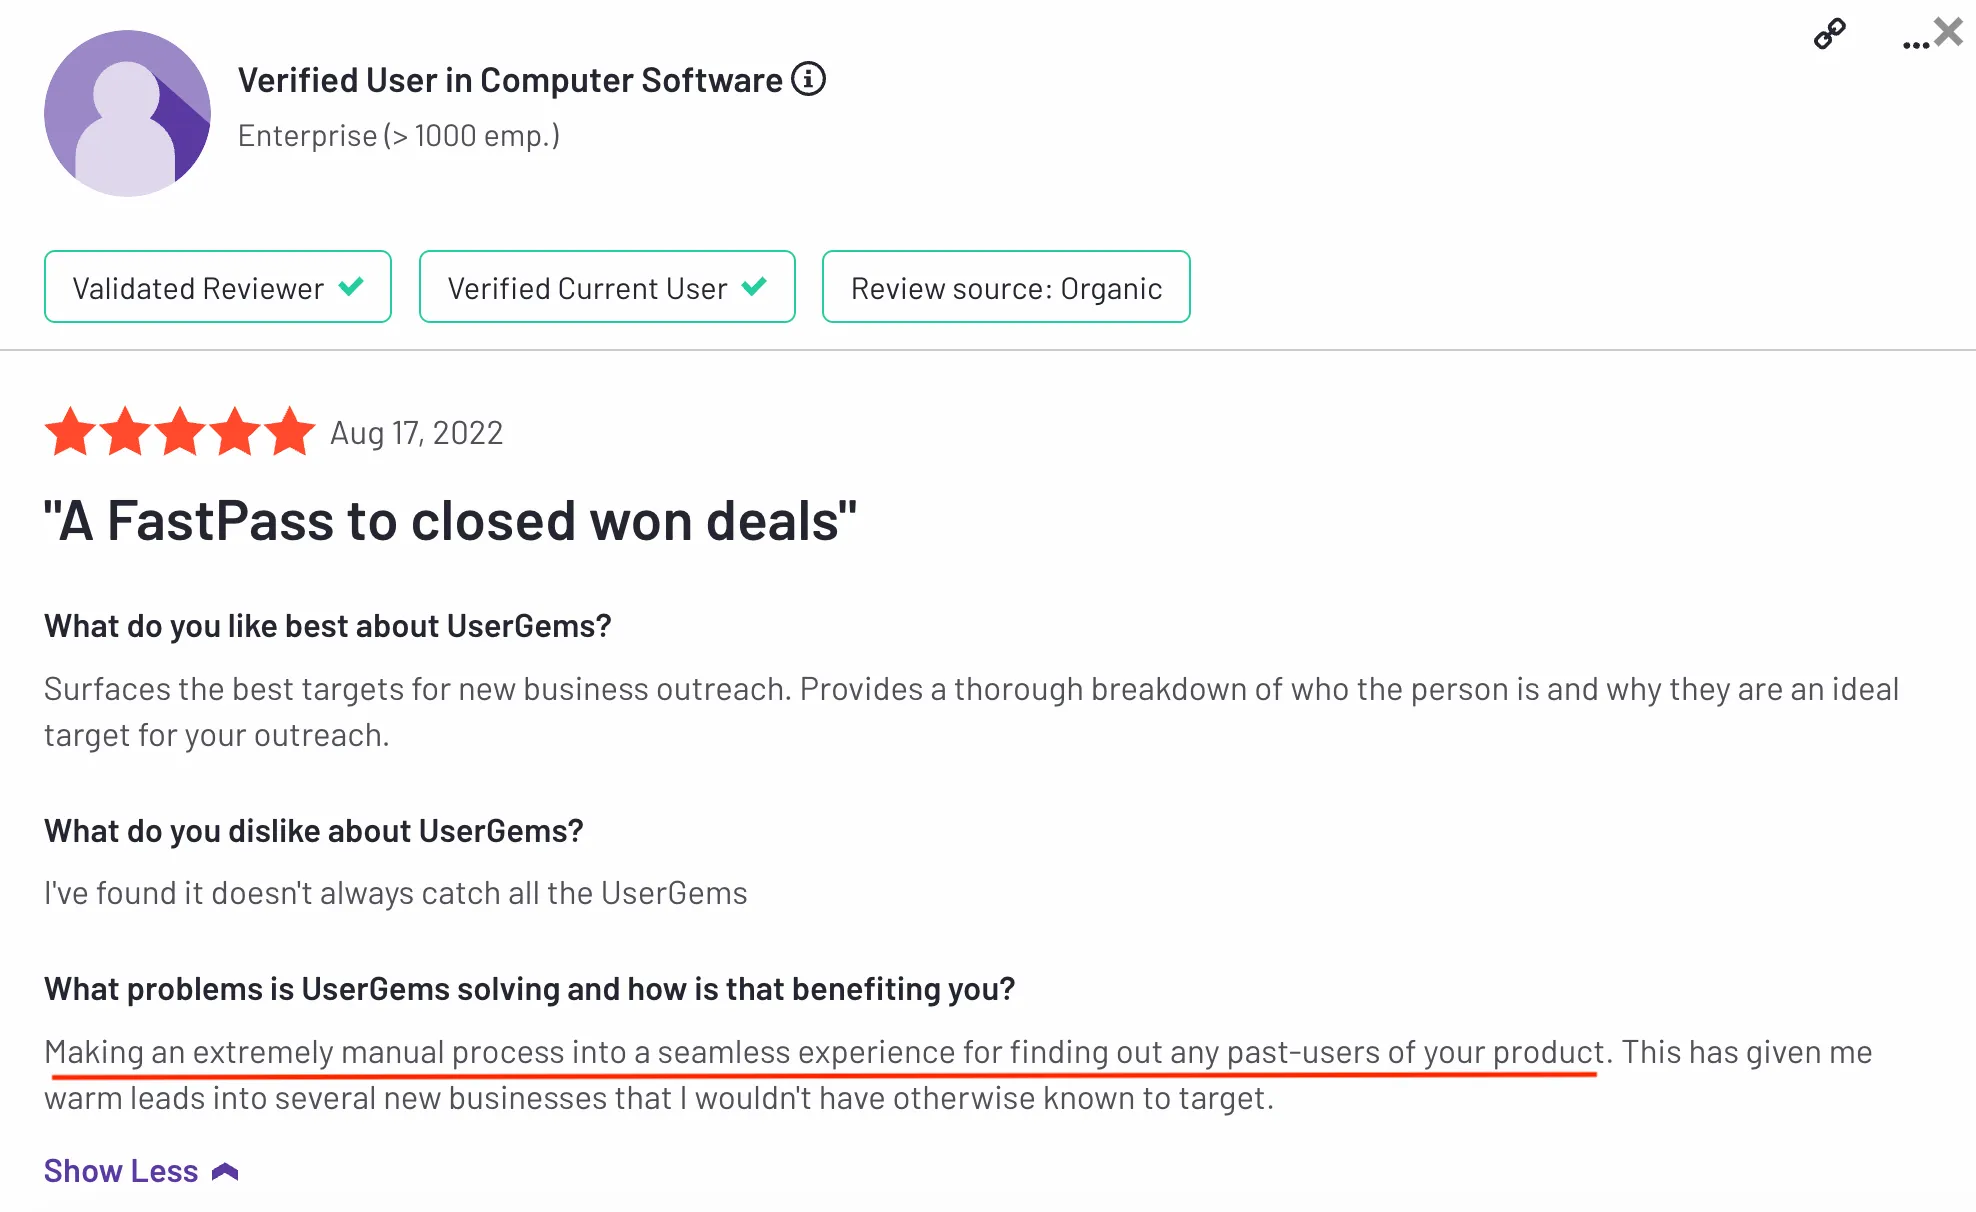Screen dimensions: 1976x1212
Task: Click the Verified Current User badge
Action: tap(606, 287)
